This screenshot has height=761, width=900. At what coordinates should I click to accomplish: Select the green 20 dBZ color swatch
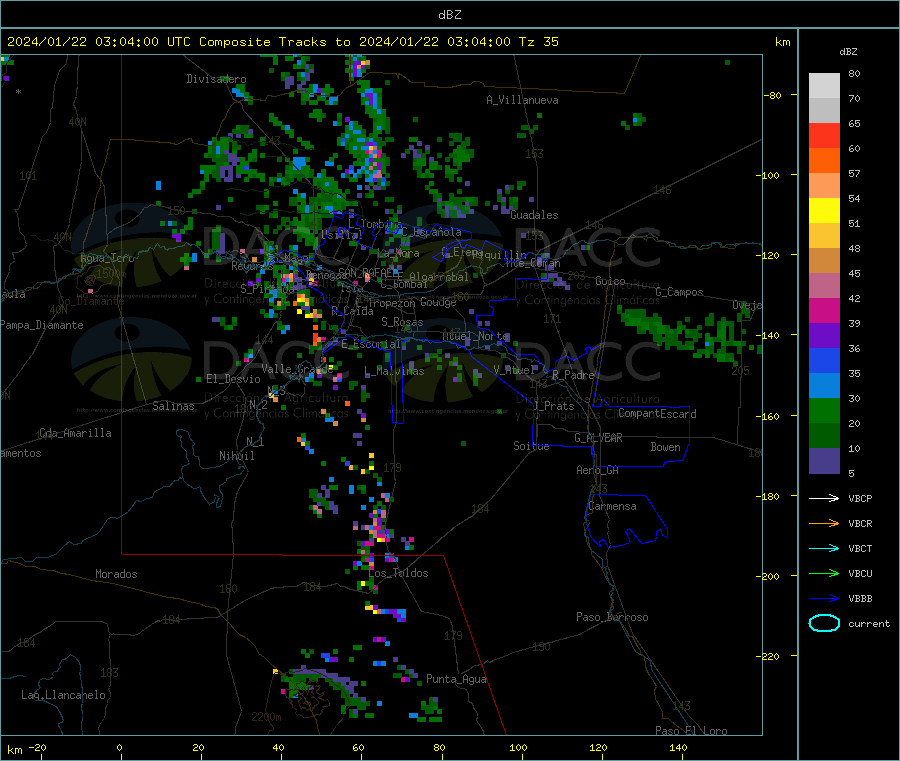point(824,410)
